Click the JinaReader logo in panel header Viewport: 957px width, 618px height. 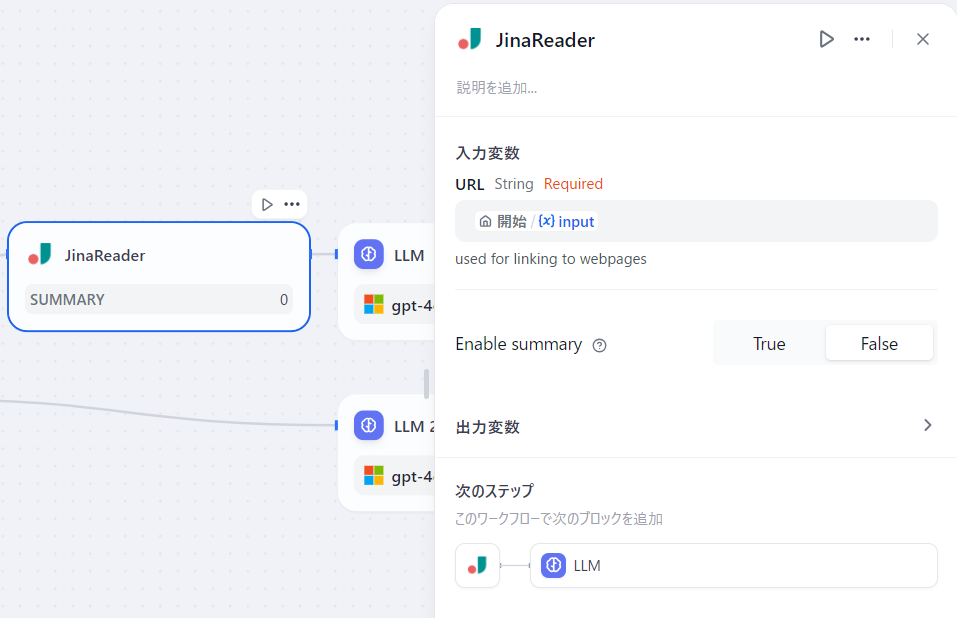(469, 40)
